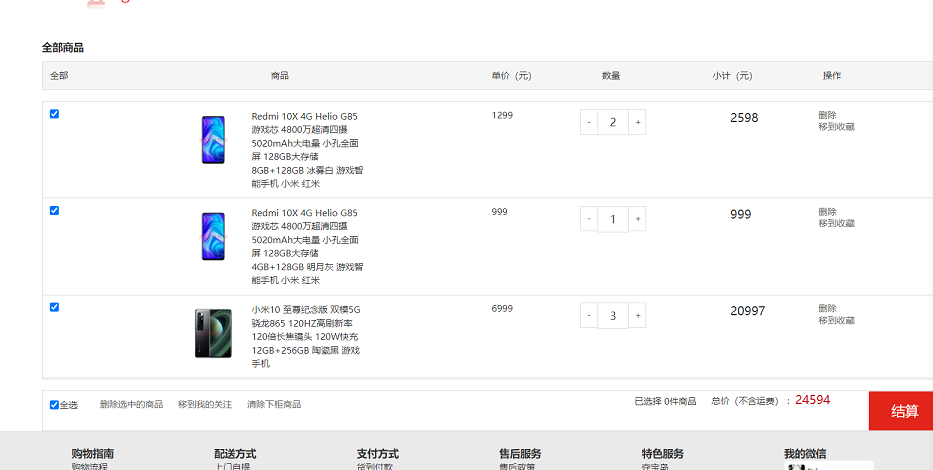Click 清除下柜商品 link
The height and width of the screenshot is (470, 933).
coord(274,405)
